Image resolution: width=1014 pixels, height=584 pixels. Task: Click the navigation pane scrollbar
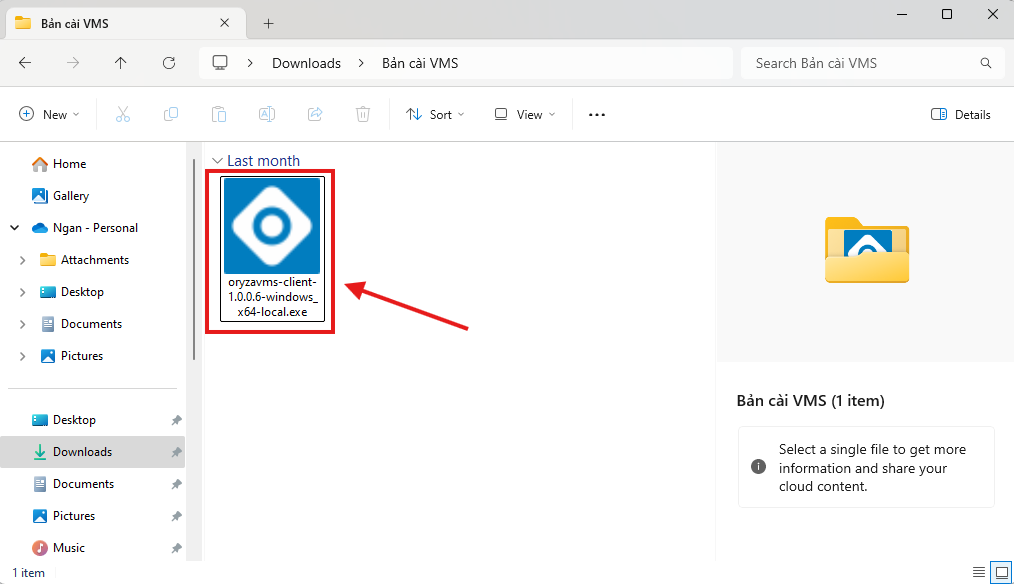(x=193, y=259)
